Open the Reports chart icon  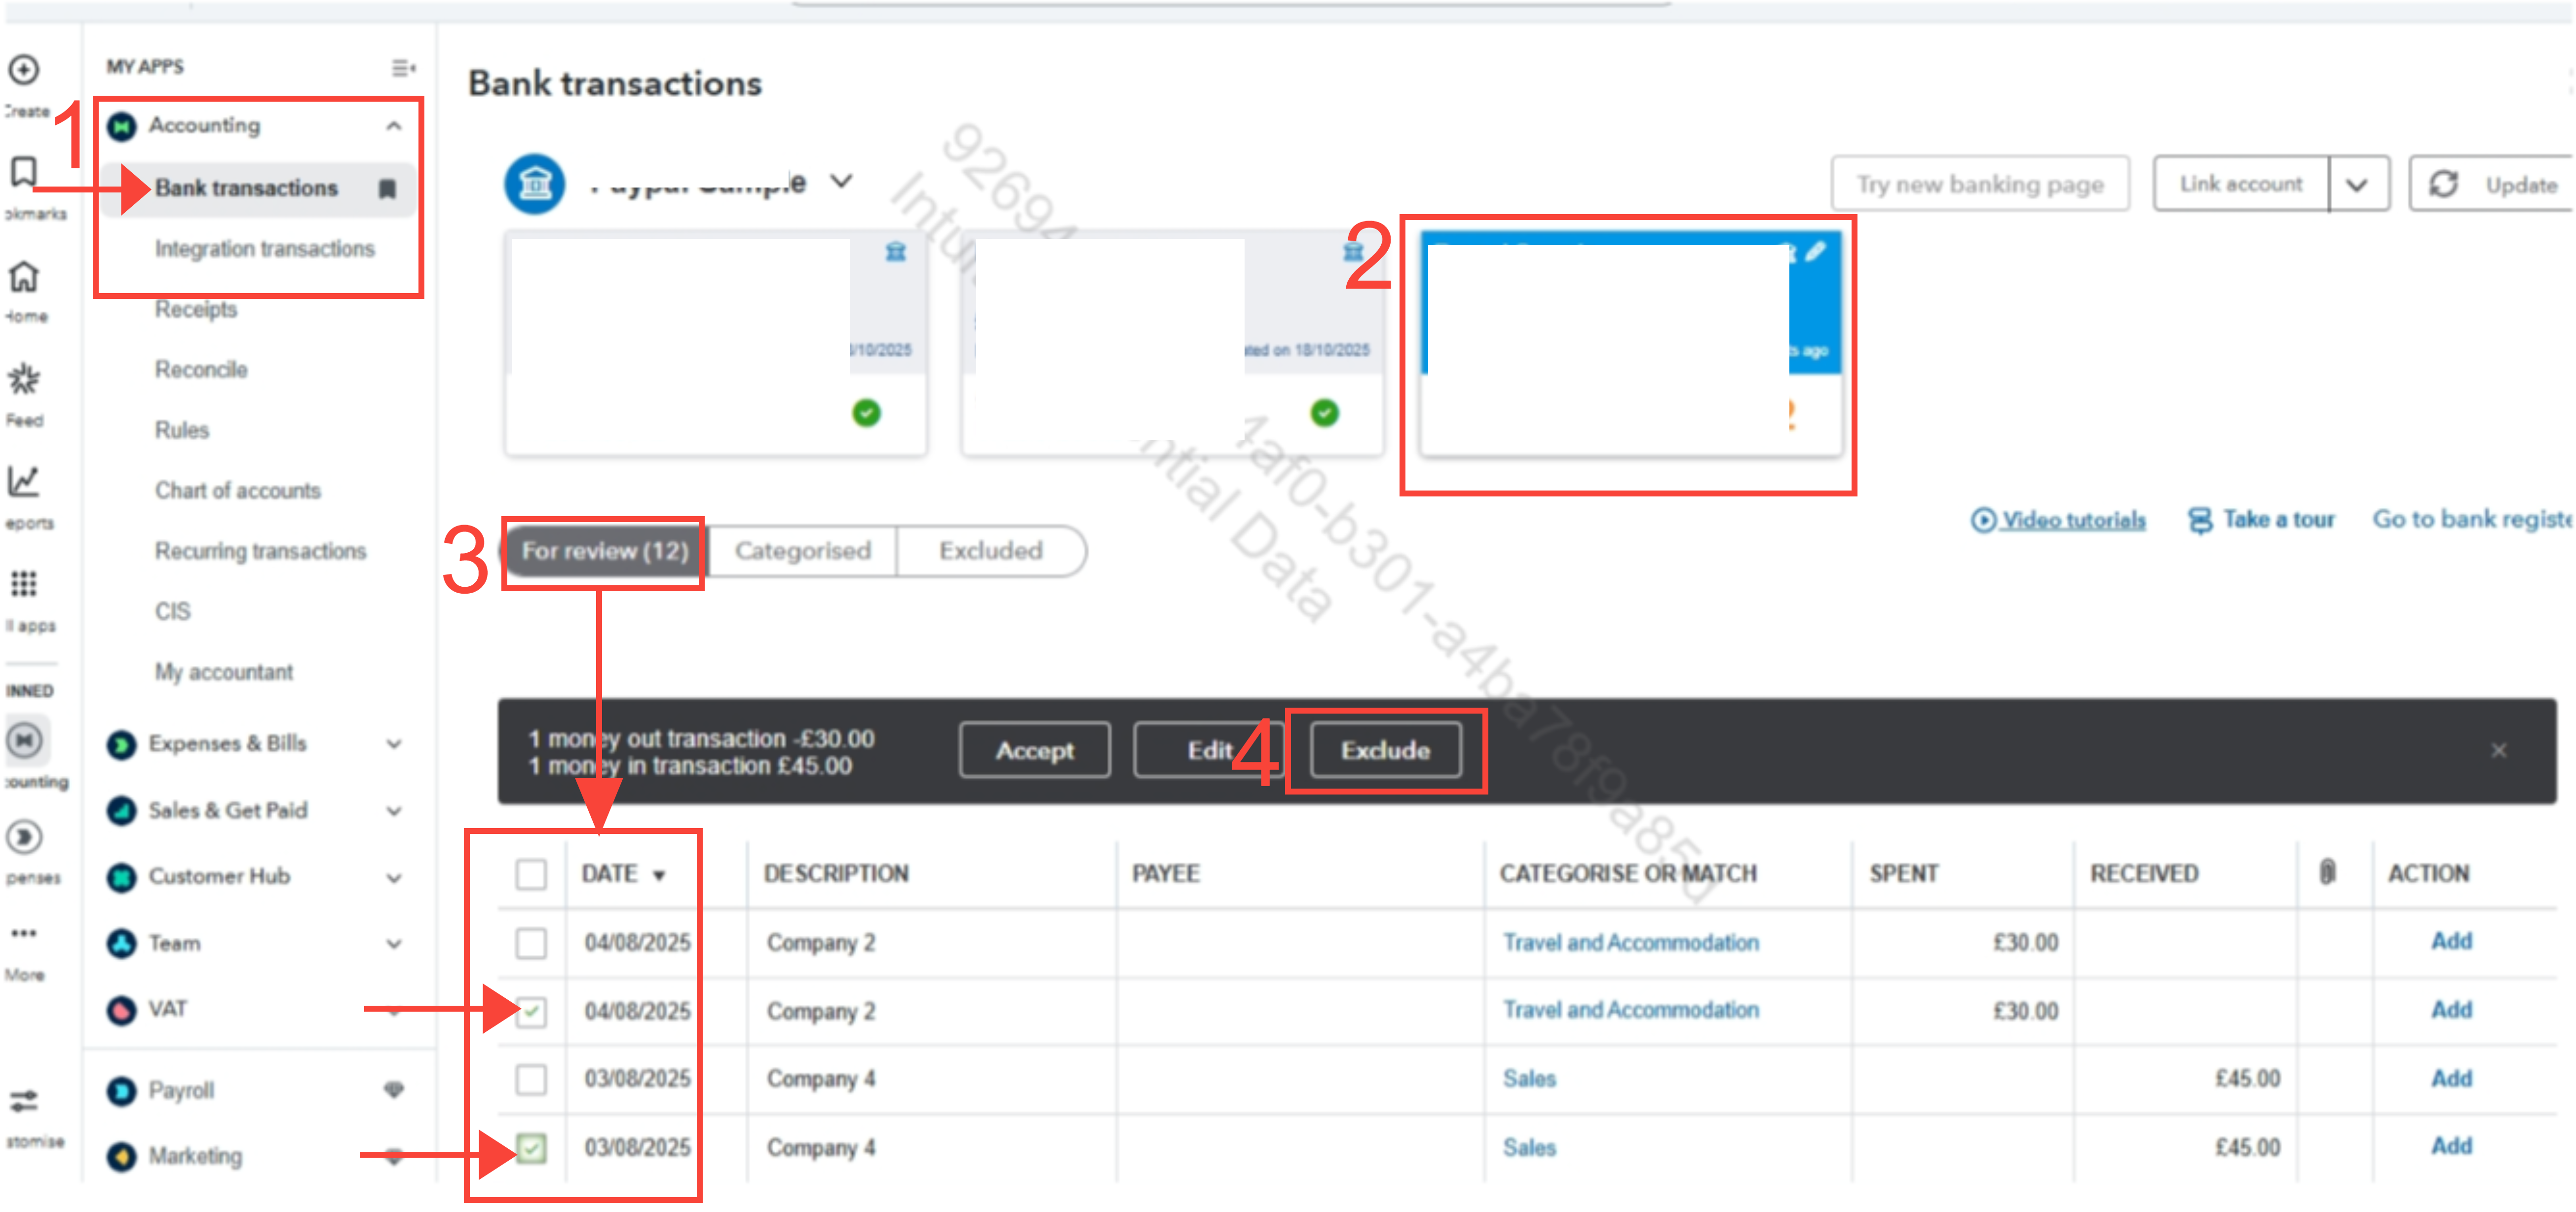point(24,482)
